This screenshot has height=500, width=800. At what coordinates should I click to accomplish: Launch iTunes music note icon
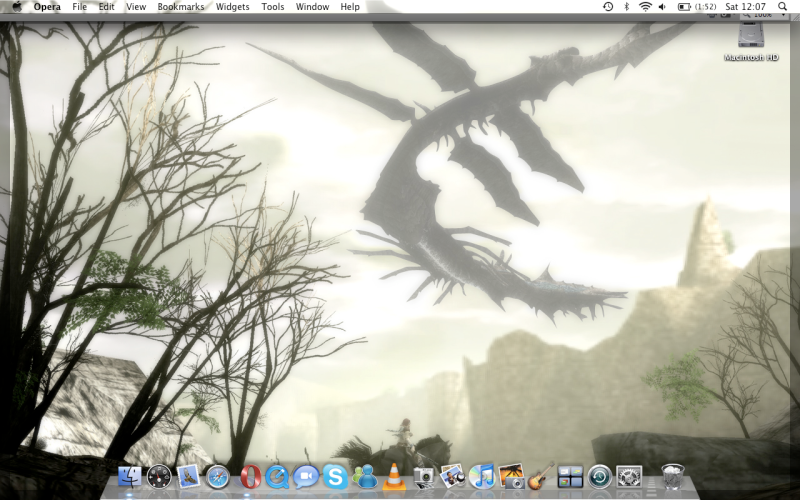click(x=482, y=477)
